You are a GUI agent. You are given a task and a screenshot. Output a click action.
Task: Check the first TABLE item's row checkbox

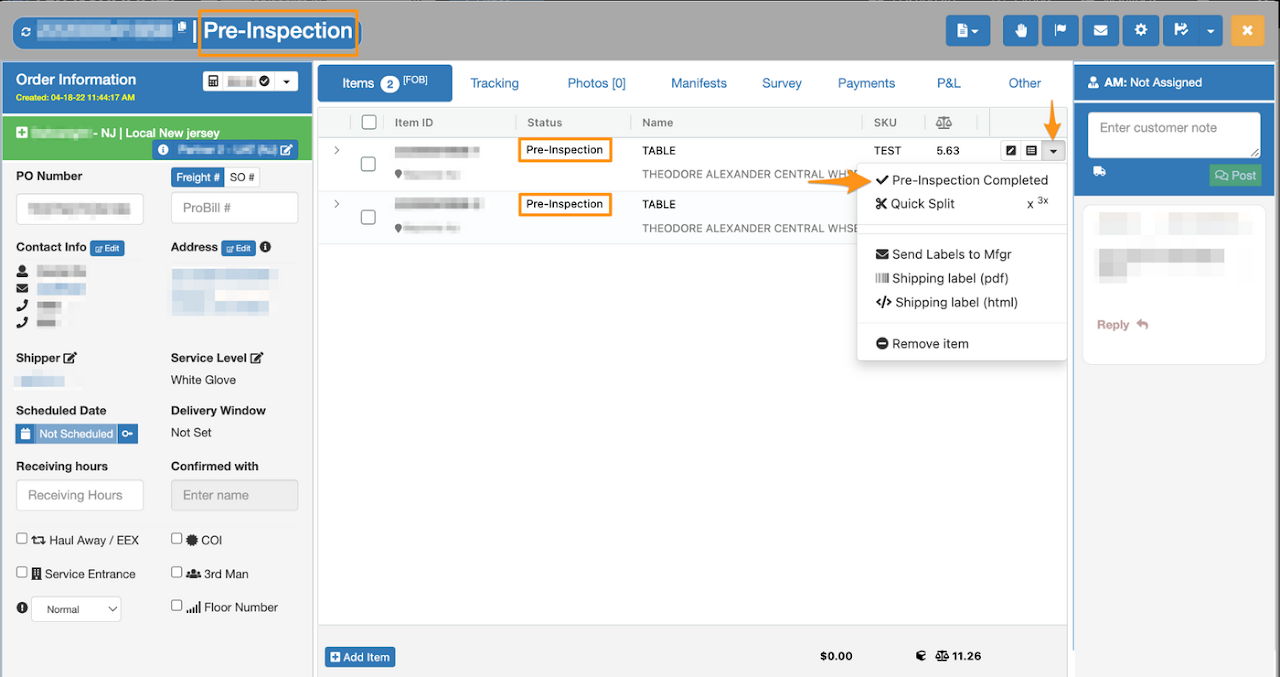pyautogui.click(x=368, y=164)
